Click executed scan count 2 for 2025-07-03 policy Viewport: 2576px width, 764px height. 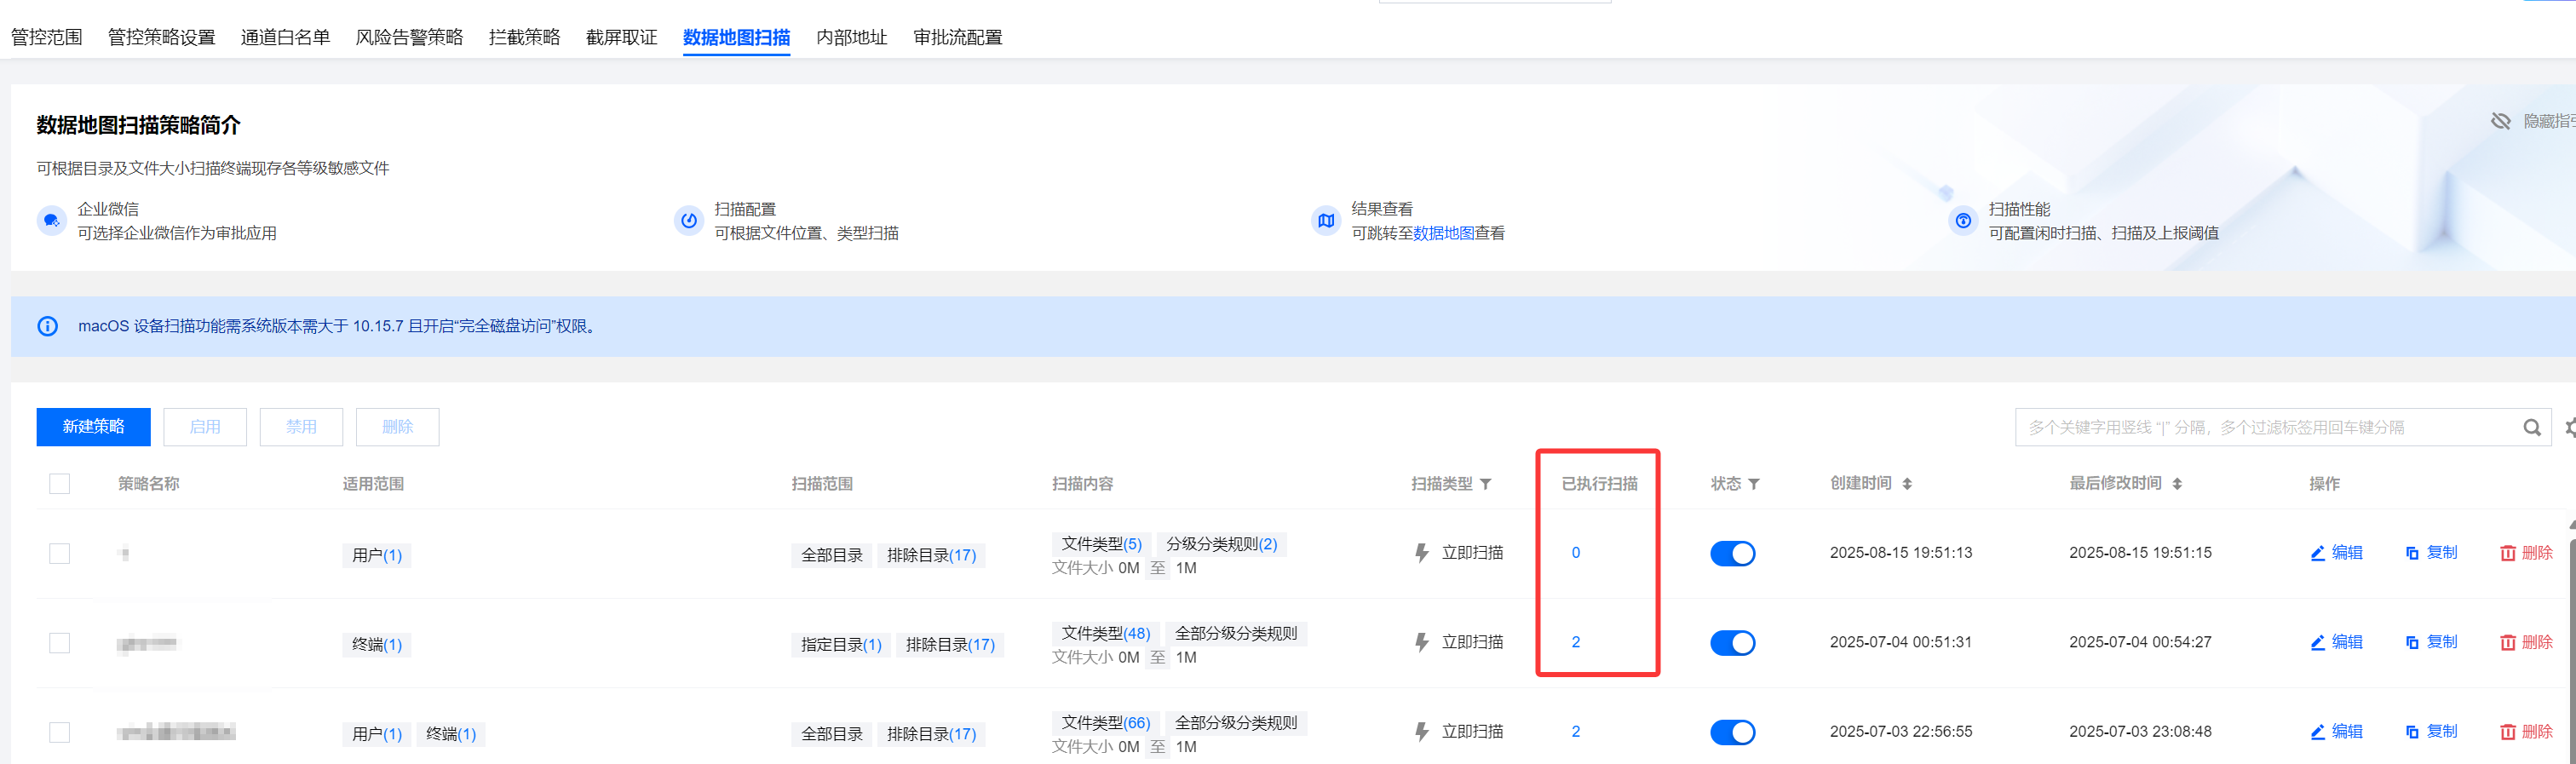point(1575,732)
